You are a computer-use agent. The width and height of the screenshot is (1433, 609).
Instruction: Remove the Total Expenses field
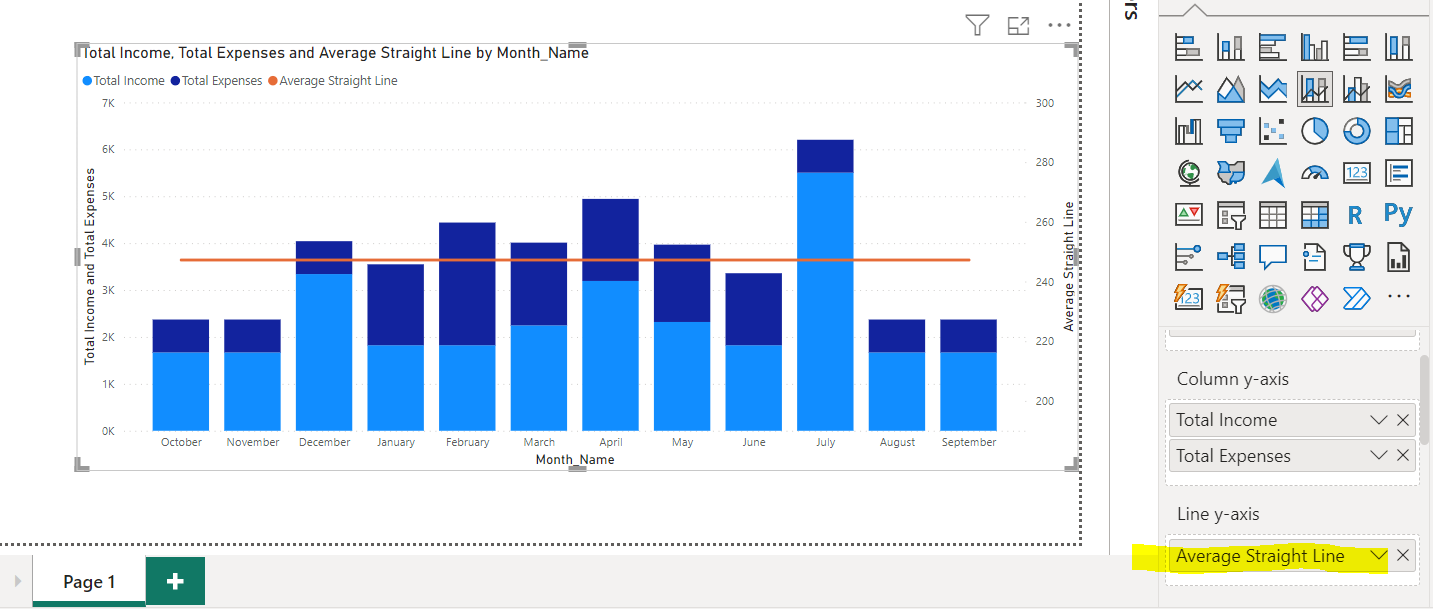(1403, 456)
